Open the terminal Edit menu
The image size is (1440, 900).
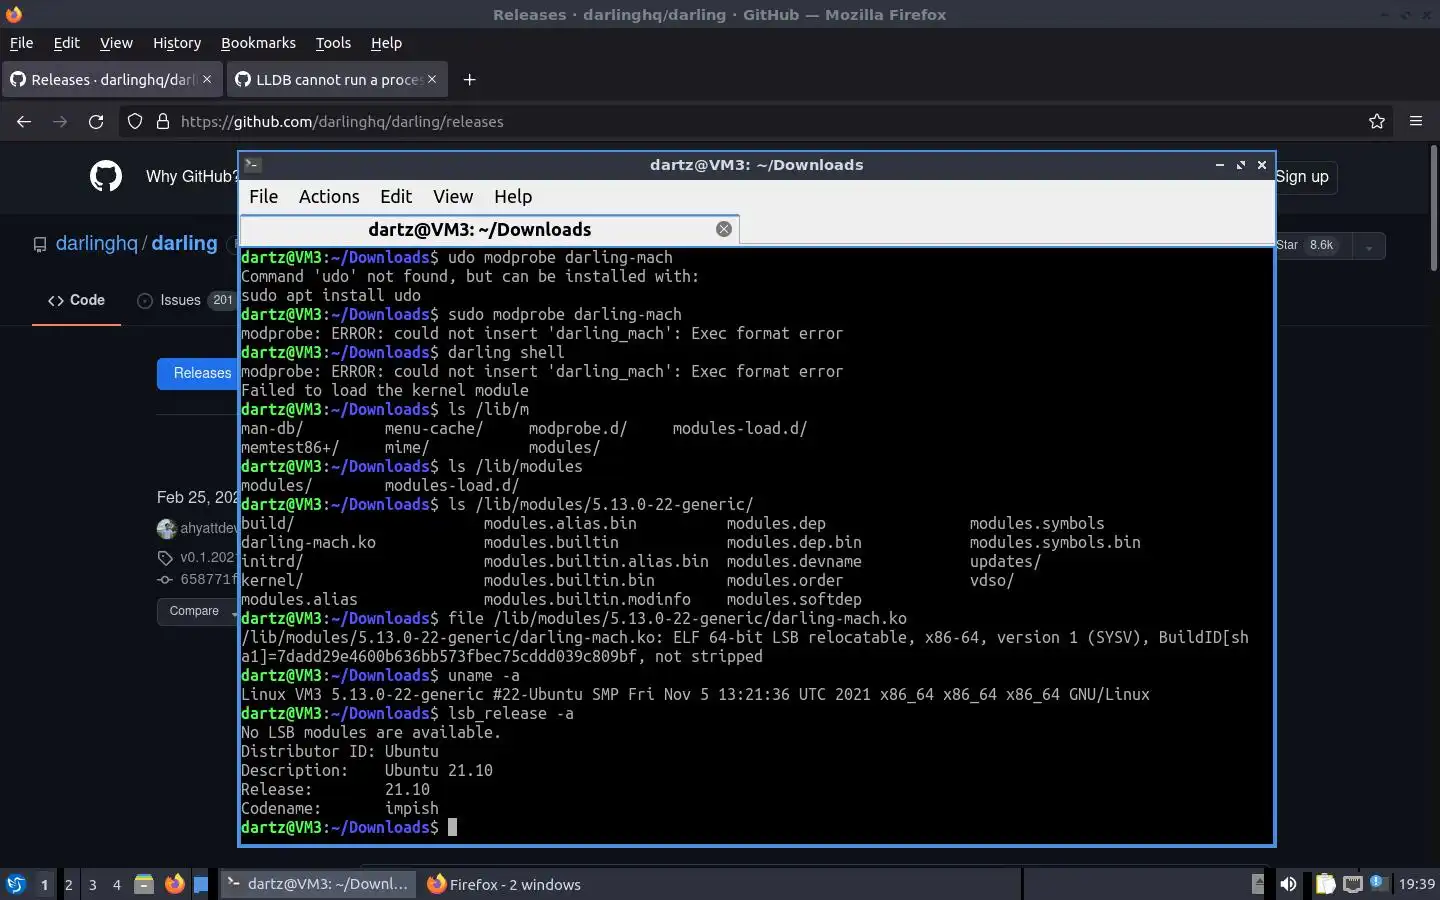396,197
